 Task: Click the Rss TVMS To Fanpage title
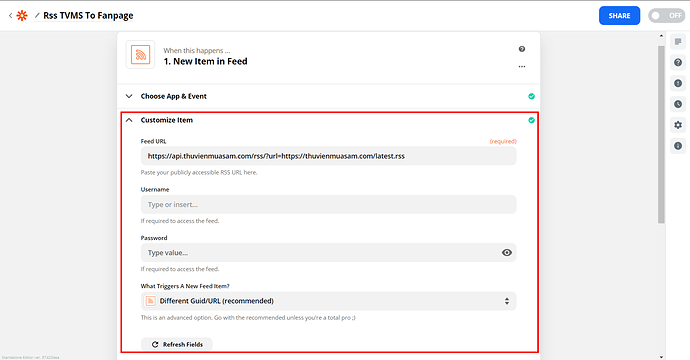tap(88, 15)
